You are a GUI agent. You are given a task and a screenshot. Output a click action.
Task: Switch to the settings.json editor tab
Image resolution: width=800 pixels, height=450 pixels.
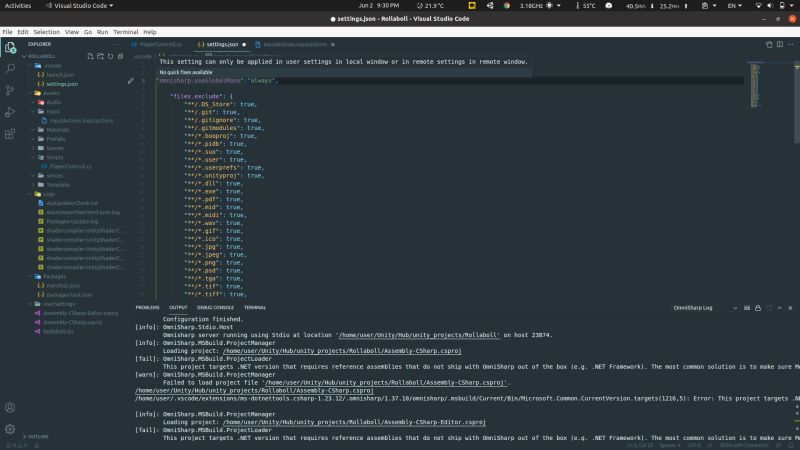222,44
